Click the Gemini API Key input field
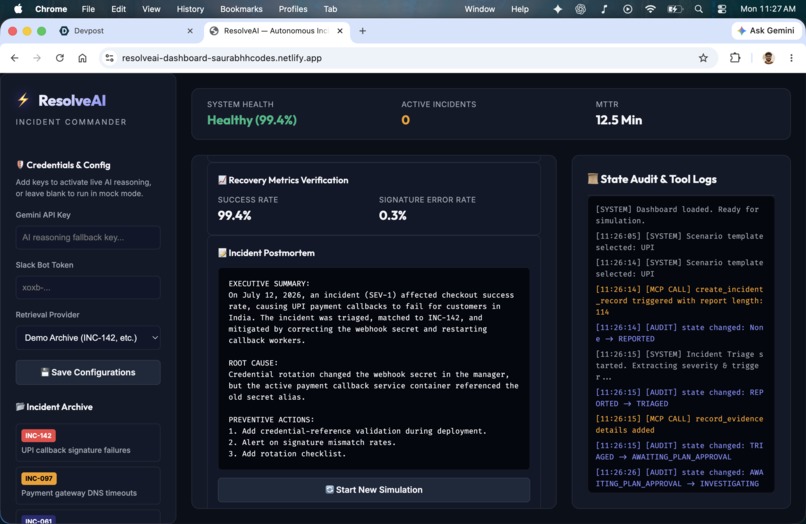 point(88,238)
